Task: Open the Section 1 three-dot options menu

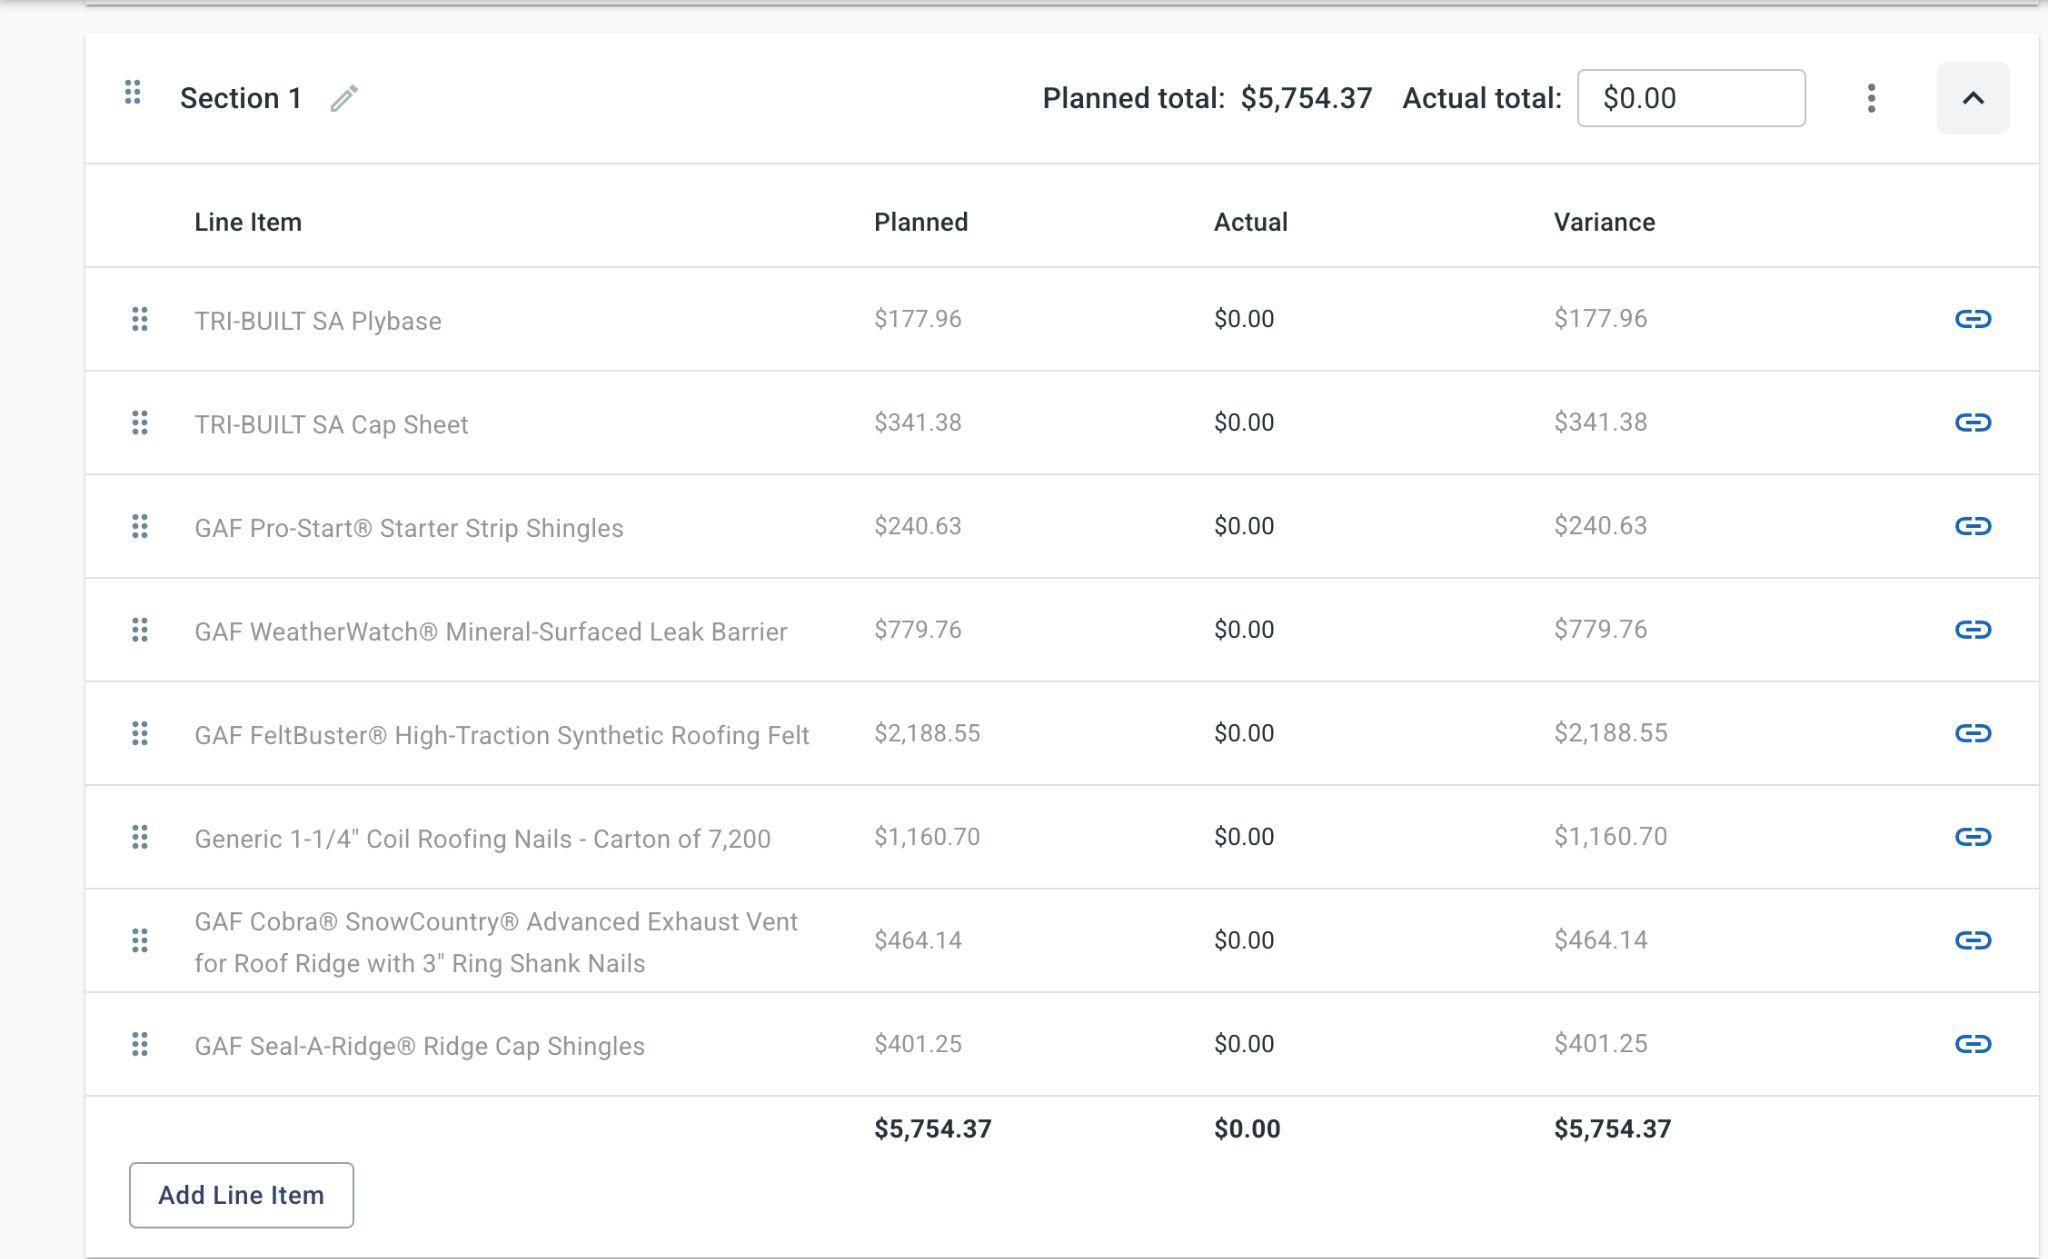Action: click(1871, 98)
